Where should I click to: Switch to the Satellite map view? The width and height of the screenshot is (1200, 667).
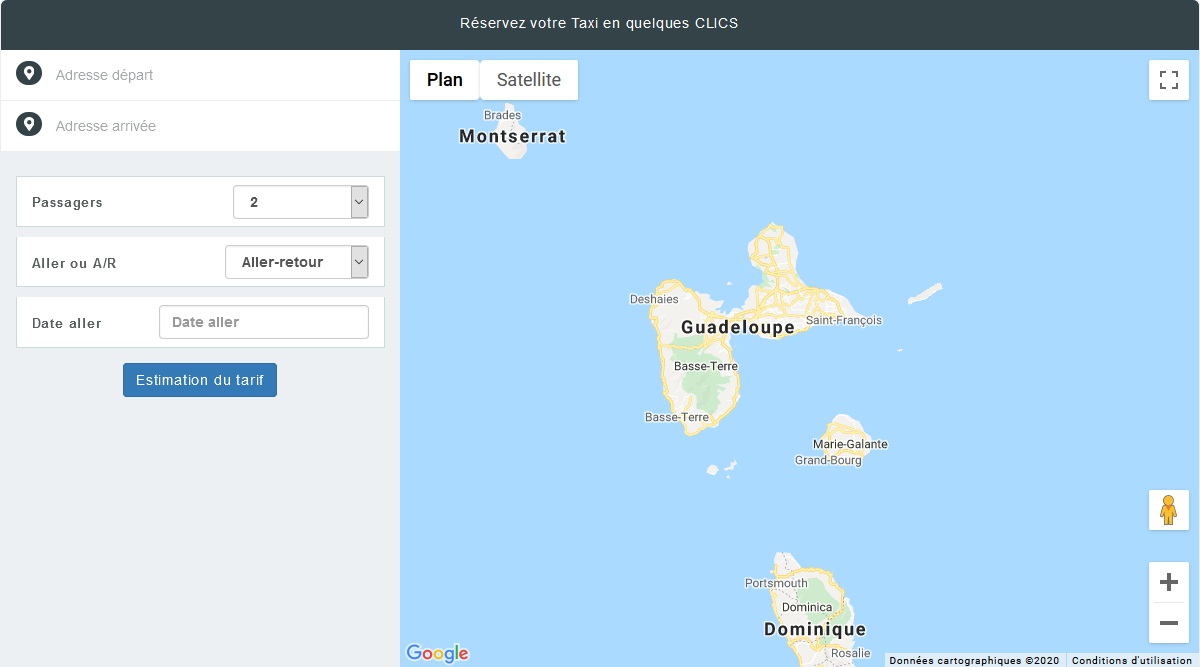tap(528, 79)
